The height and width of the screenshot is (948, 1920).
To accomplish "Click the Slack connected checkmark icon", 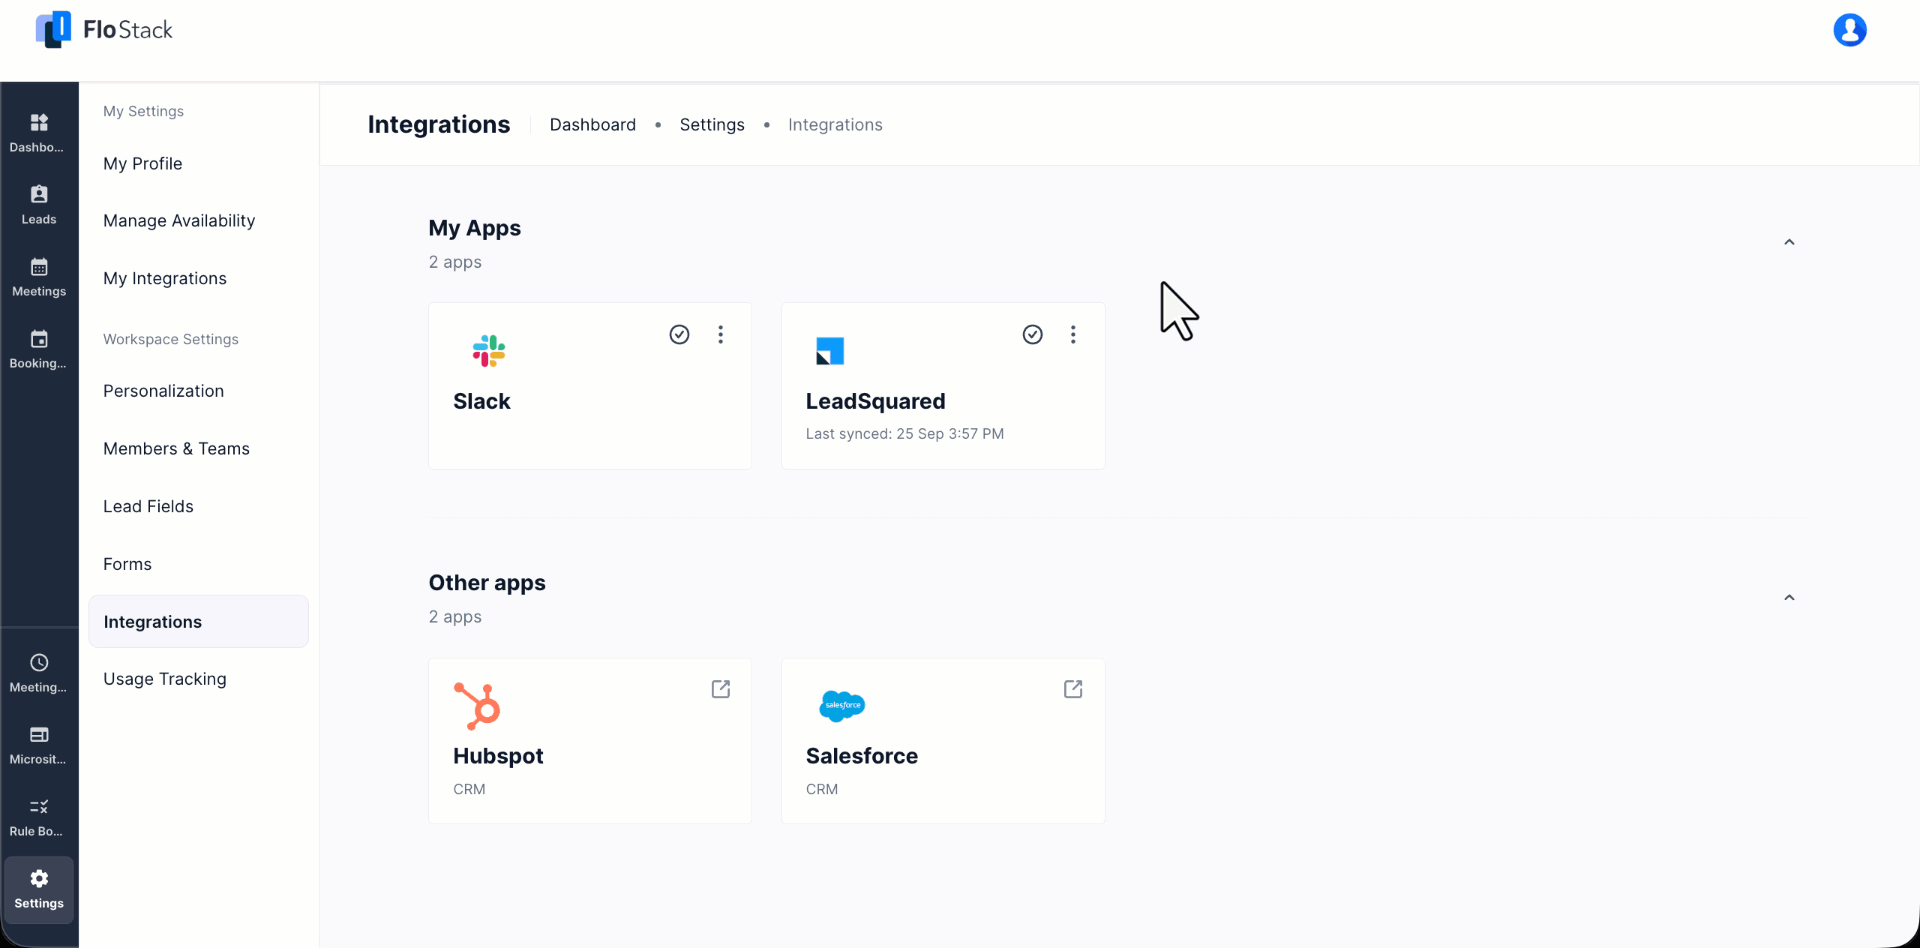I will point(679,334).
